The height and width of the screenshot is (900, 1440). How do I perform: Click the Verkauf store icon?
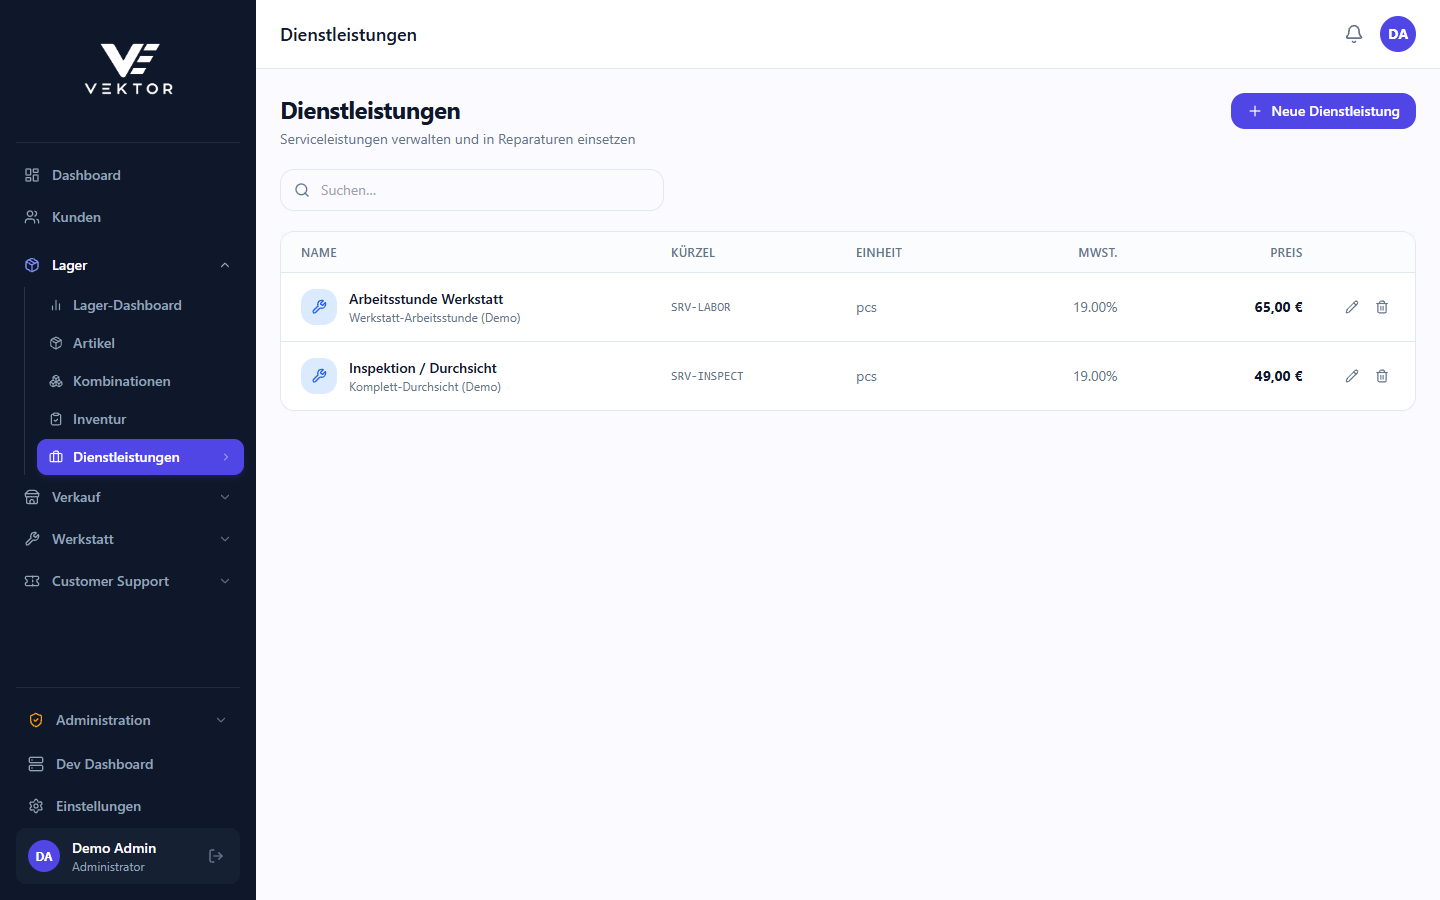coord(32,497)
